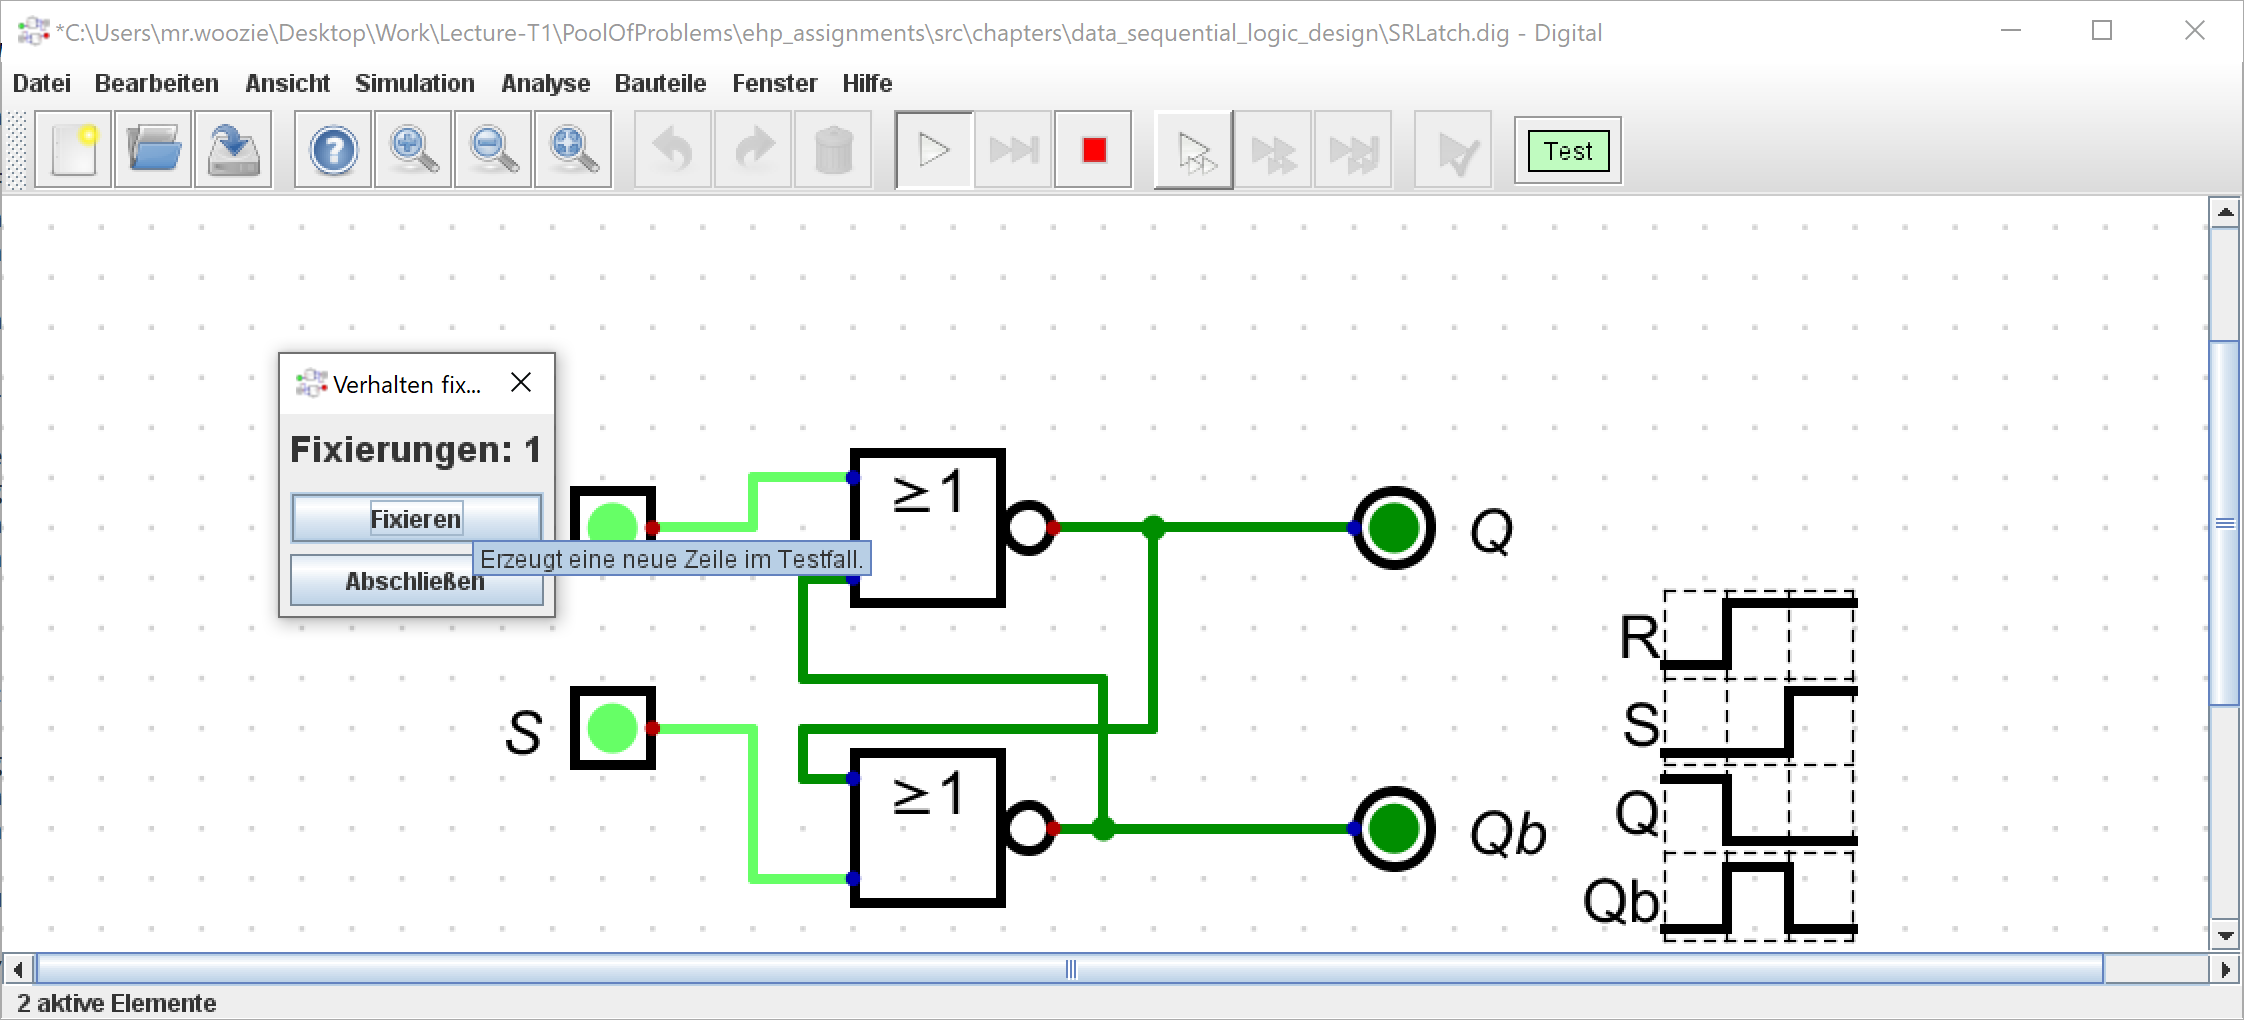
Task: Click the horizontal scrollbar thumb
Action: (1070, 969)
